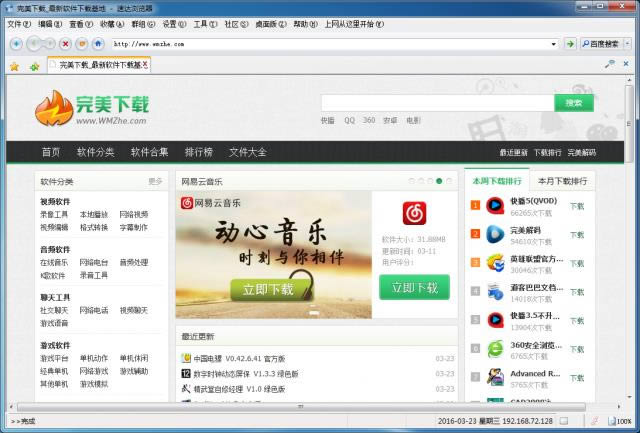The image size is (640, 433).
Task: Select the third carousel dot indicator
Action: (x=430, y=181)
